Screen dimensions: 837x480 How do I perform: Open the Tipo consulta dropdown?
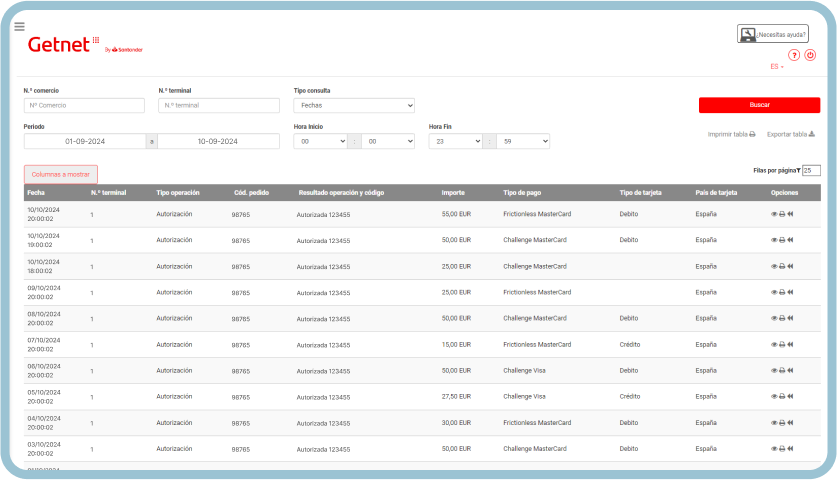click(353, 105)
